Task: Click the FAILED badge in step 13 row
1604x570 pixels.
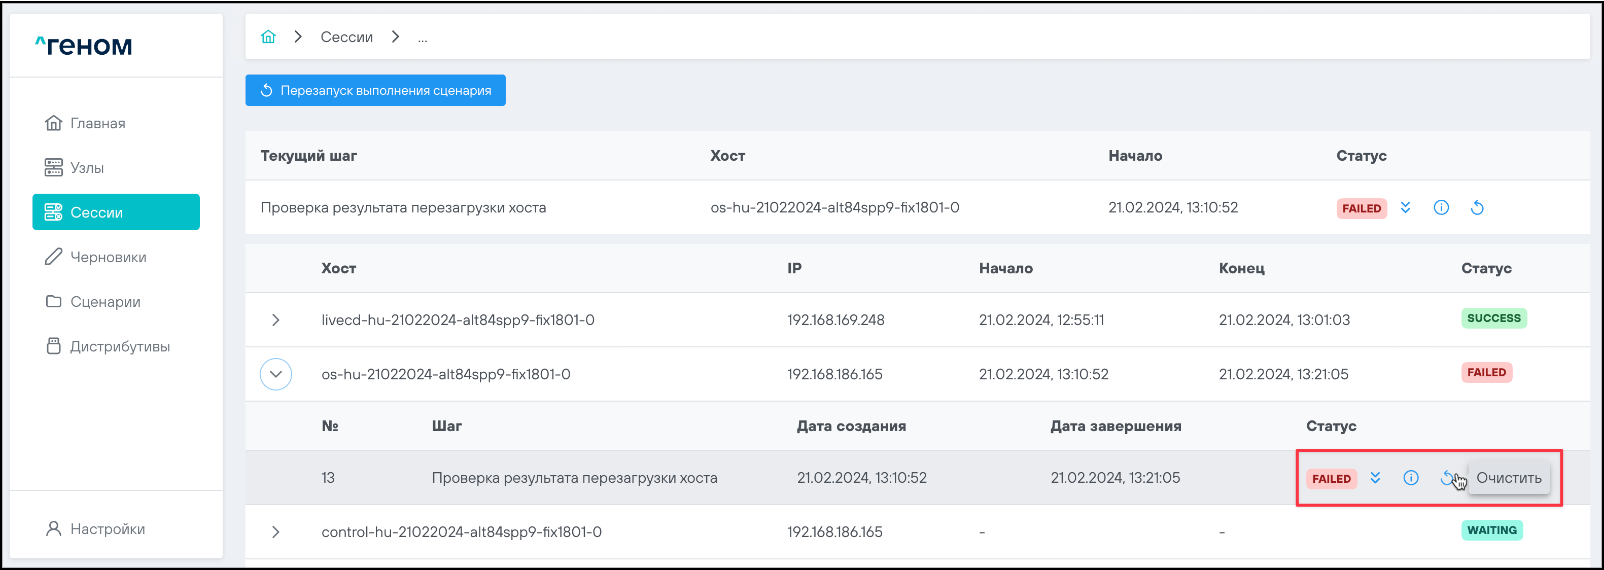Action: click(x=1331, y=479)
